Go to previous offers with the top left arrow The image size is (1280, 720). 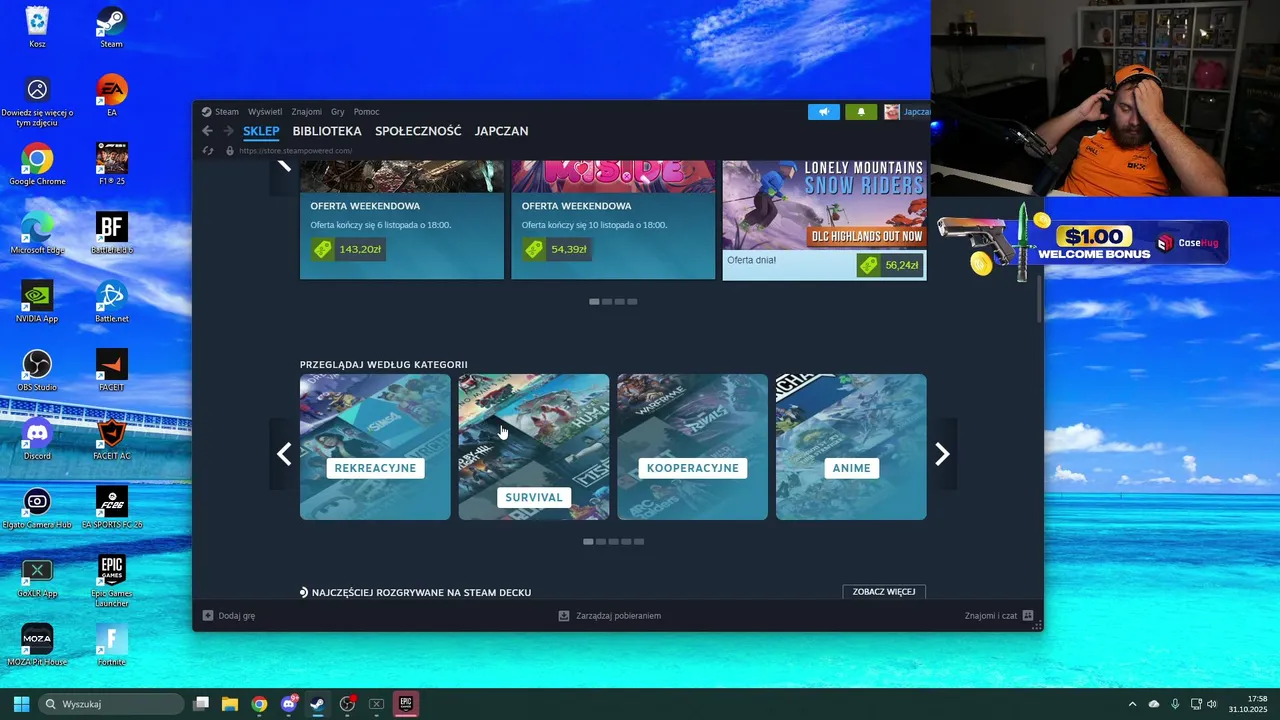pos(284,166)
